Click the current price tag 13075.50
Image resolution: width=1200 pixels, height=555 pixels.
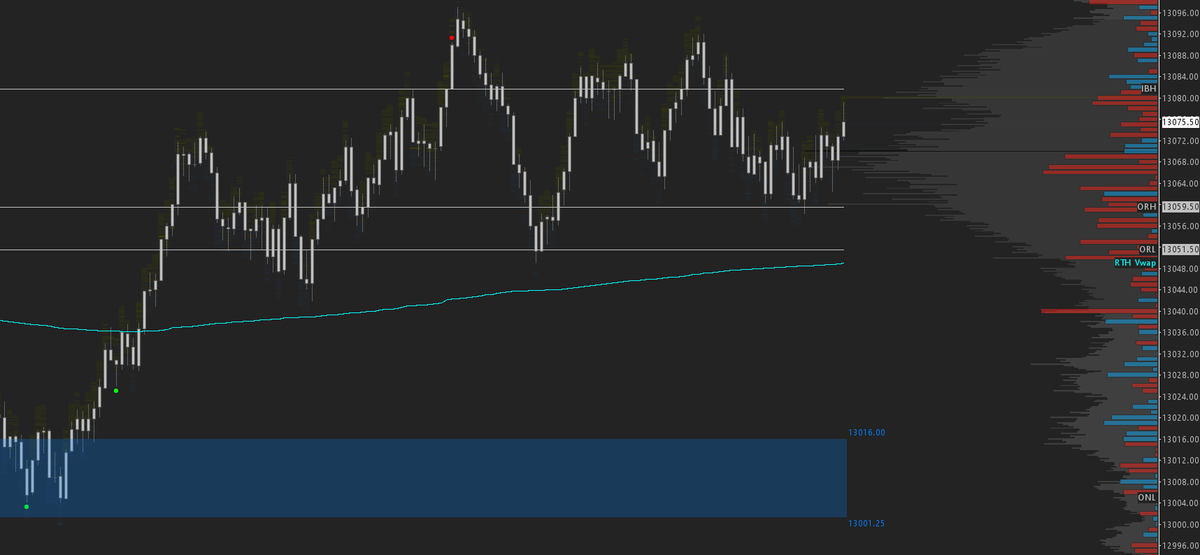(1180, 121)
